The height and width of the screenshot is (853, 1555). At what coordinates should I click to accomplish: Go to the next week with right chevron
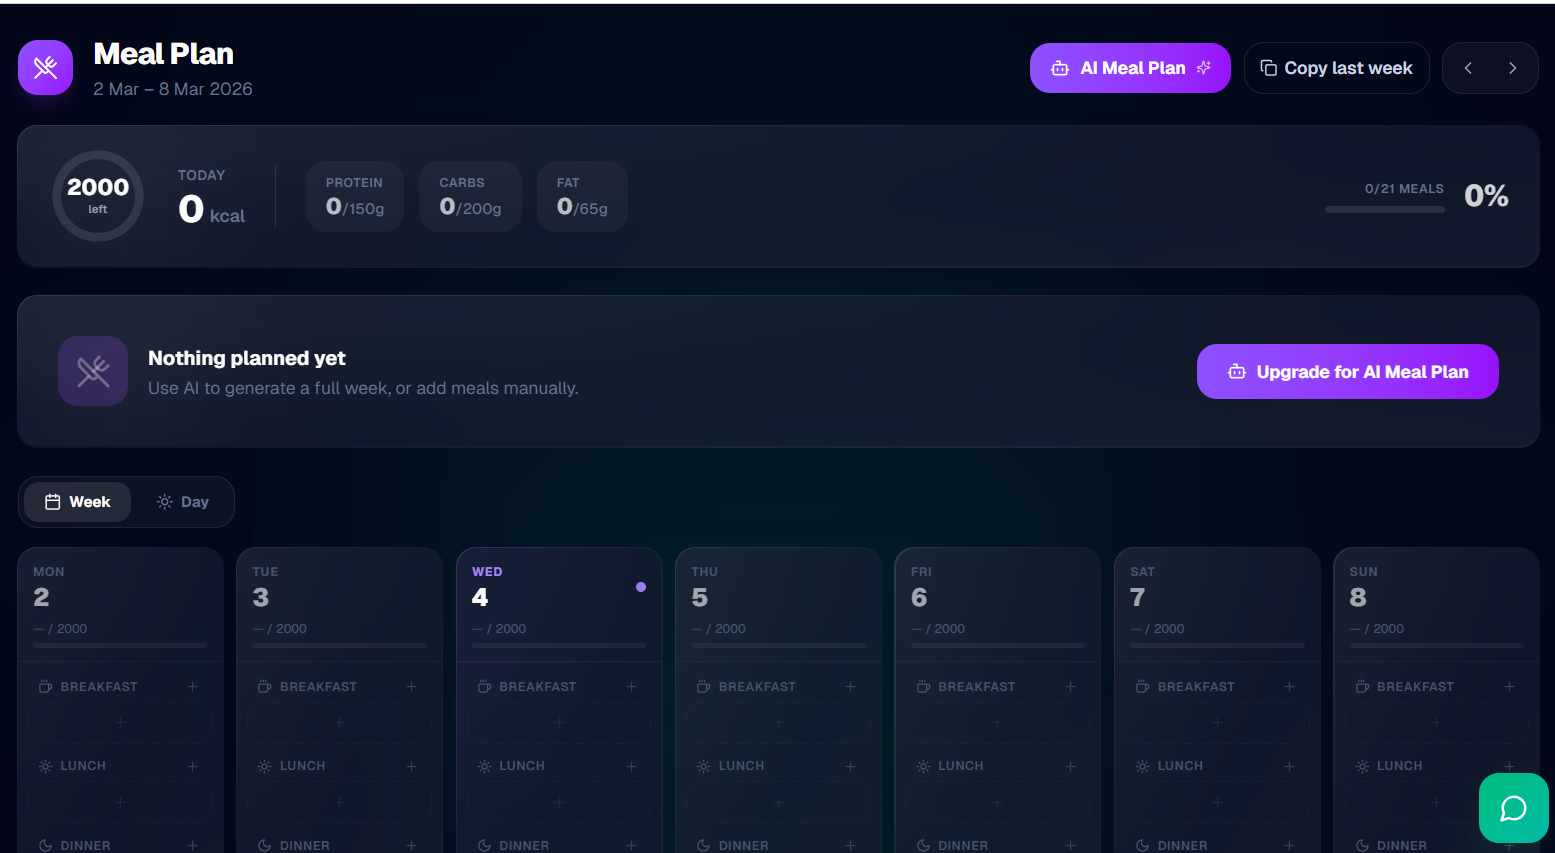tap(1513, 67)
